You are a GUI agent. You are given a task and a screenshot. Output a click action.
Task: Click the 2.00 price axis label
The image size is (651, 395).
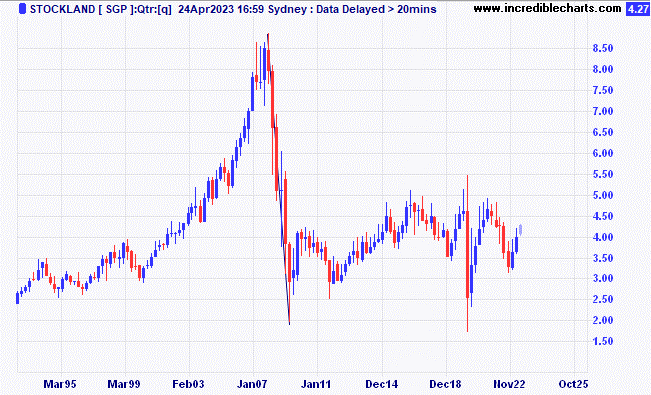pos(603,320)
